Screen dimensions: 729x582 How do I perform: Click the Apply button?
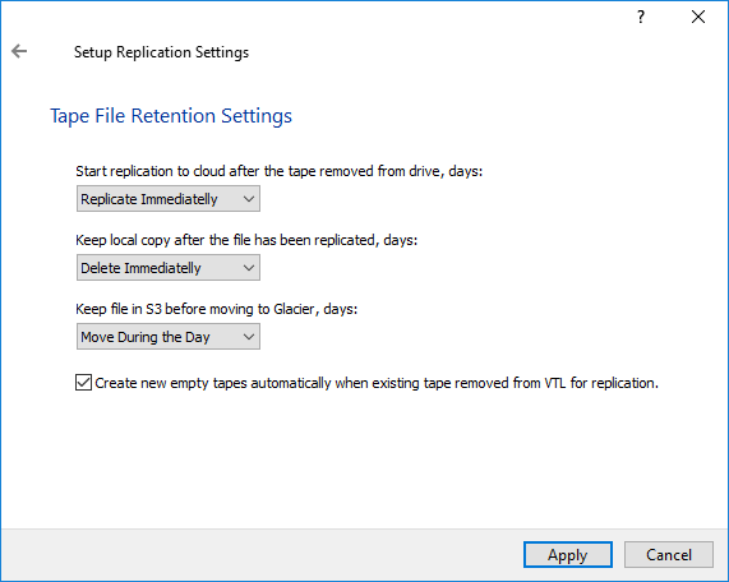(568, 555)
